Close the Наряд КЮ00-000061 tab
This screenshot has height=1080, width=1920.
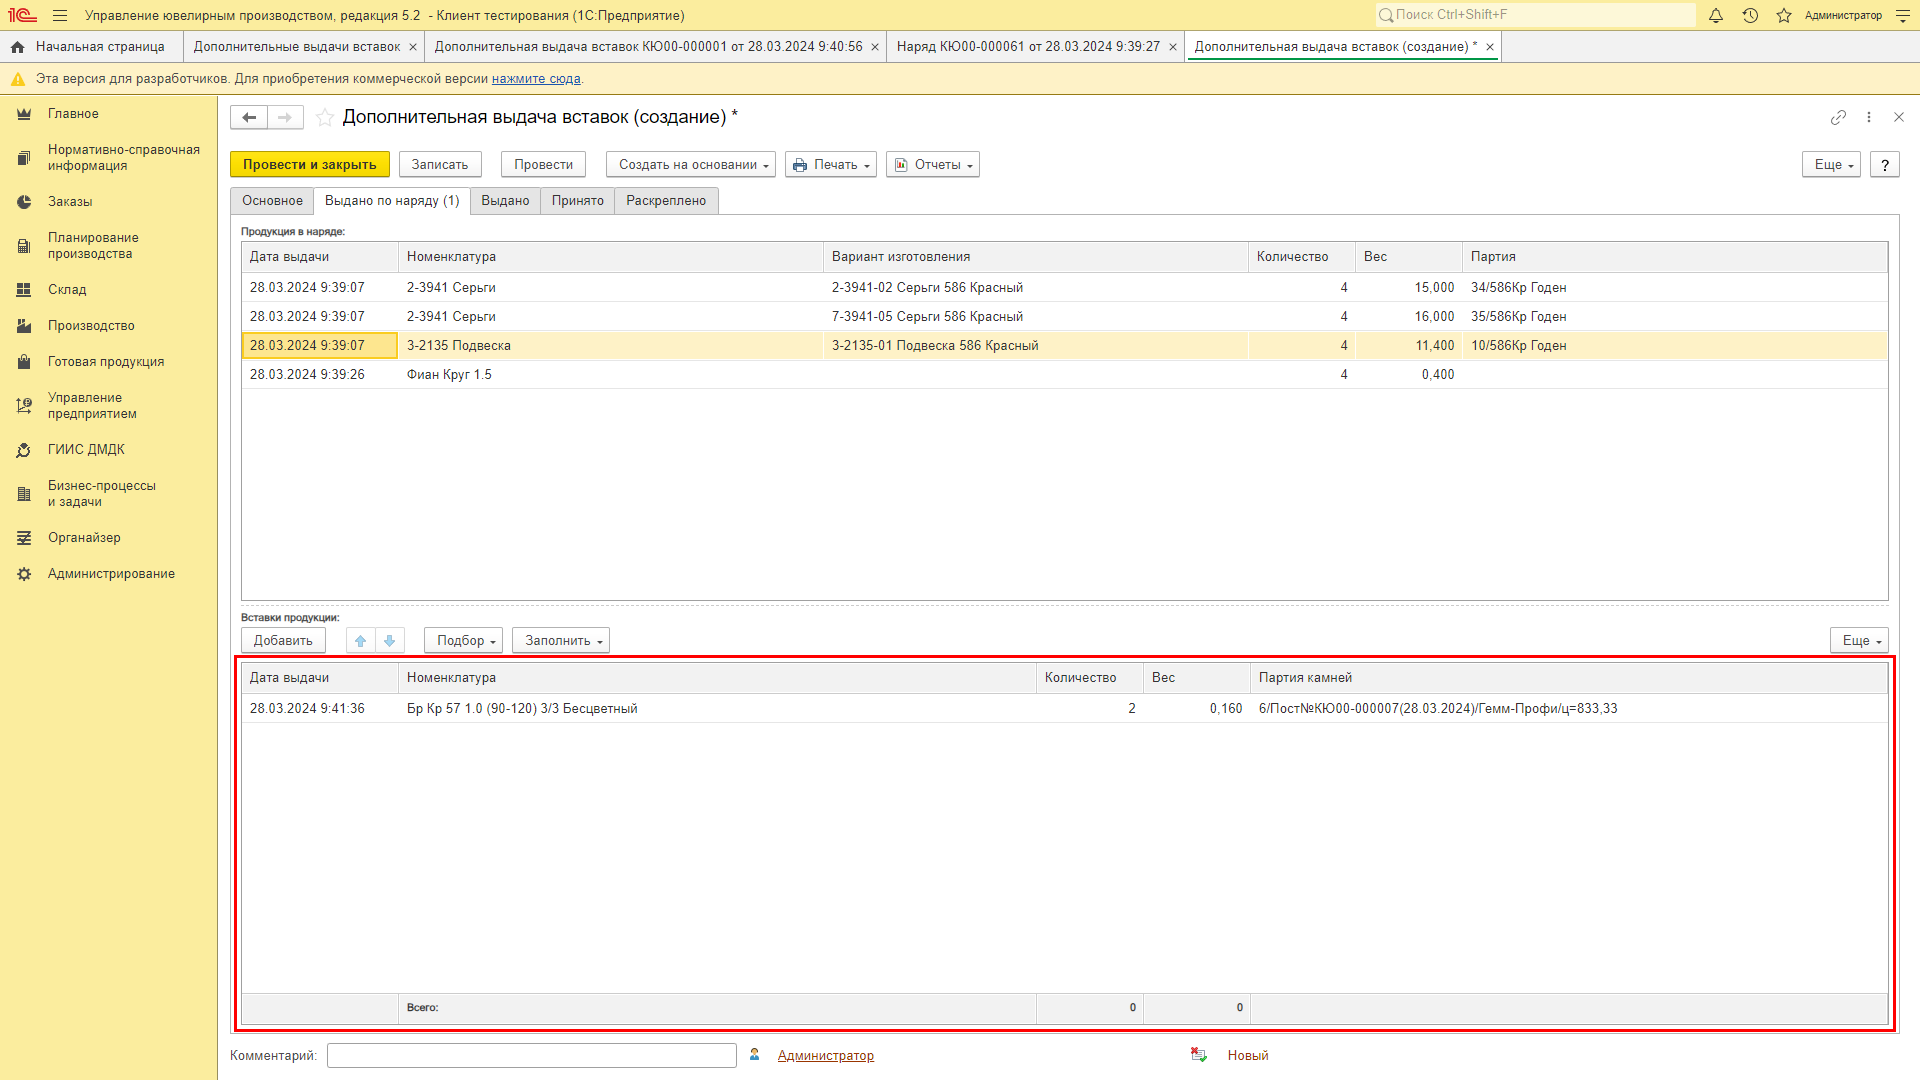coord(1173,47)
